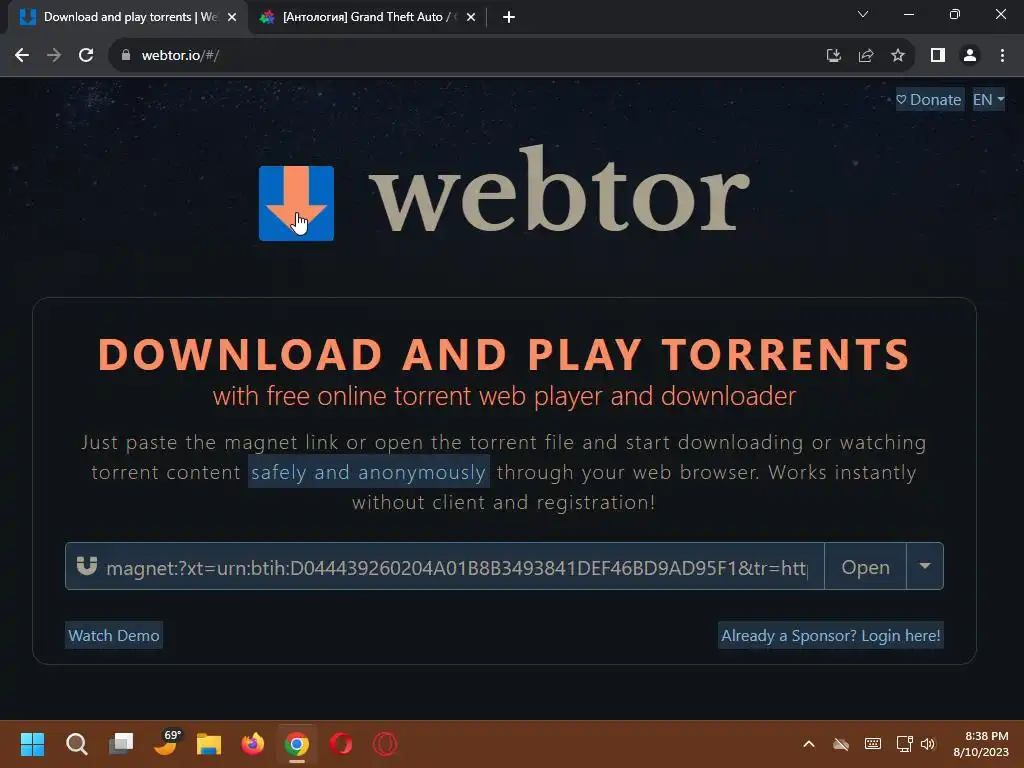Viewport: 1024px width, 768px height.
Task: Click the touch keyboard tray icon
Action: click(x=872, y=744)
